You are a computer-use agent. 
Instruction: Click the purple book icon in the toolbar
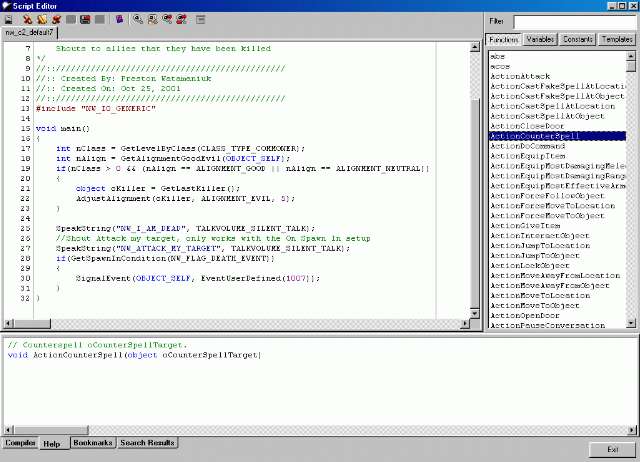click(120, 19)
